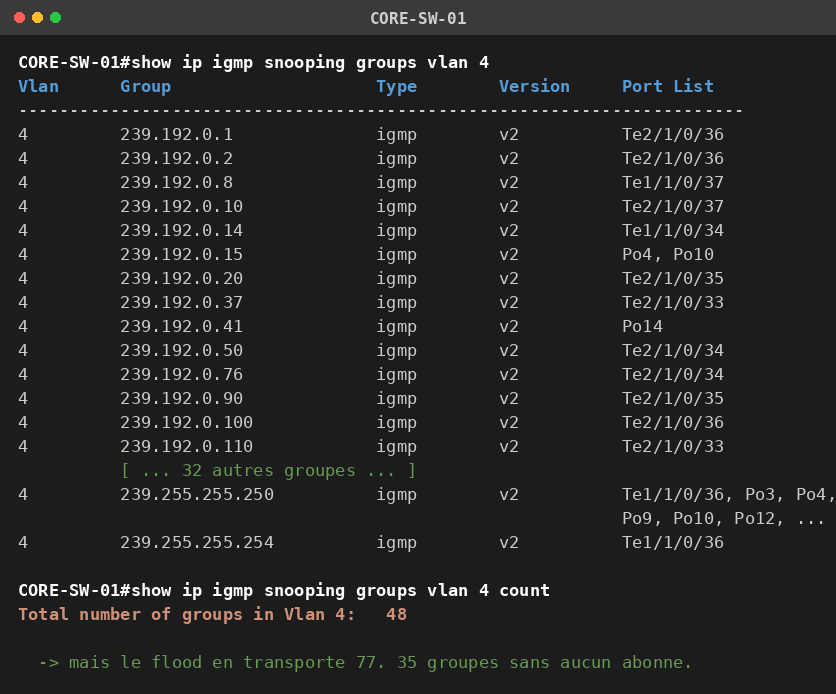Select group address 239.192.0.14
This screenshot has width=836, height=694.
click(181, 230)
